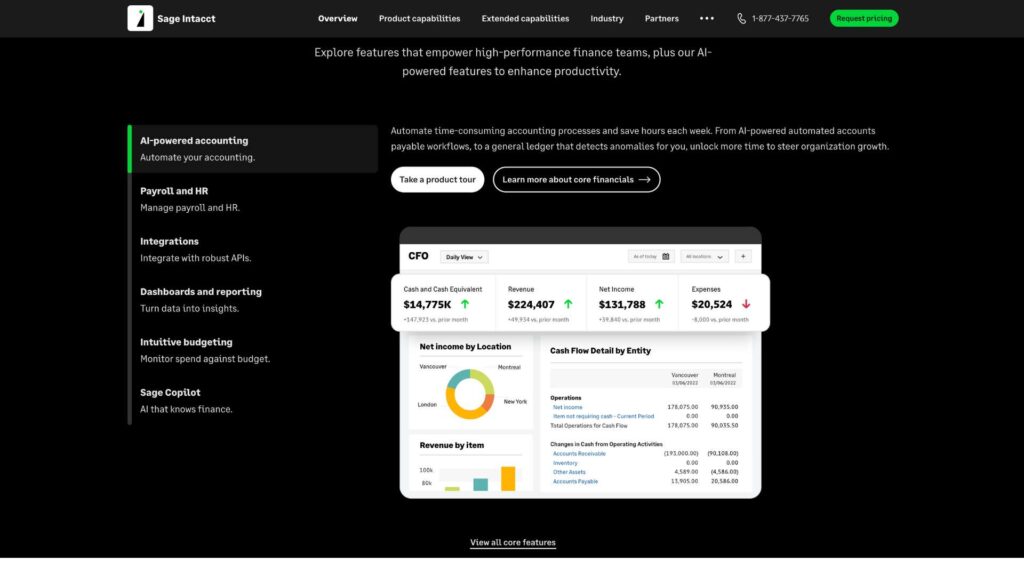This screenshot has width=1024, height=576.
Task: Click the green up arrow beside Revenue
Action: [x=568, y=302]
